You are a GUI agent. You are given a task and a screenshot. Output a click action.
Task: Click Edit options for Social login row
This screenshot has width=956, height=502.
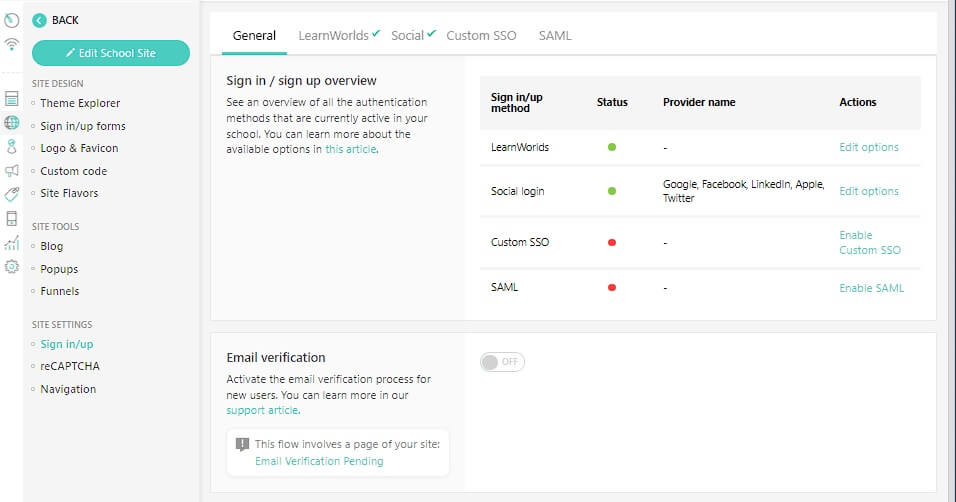coord(869,191)
